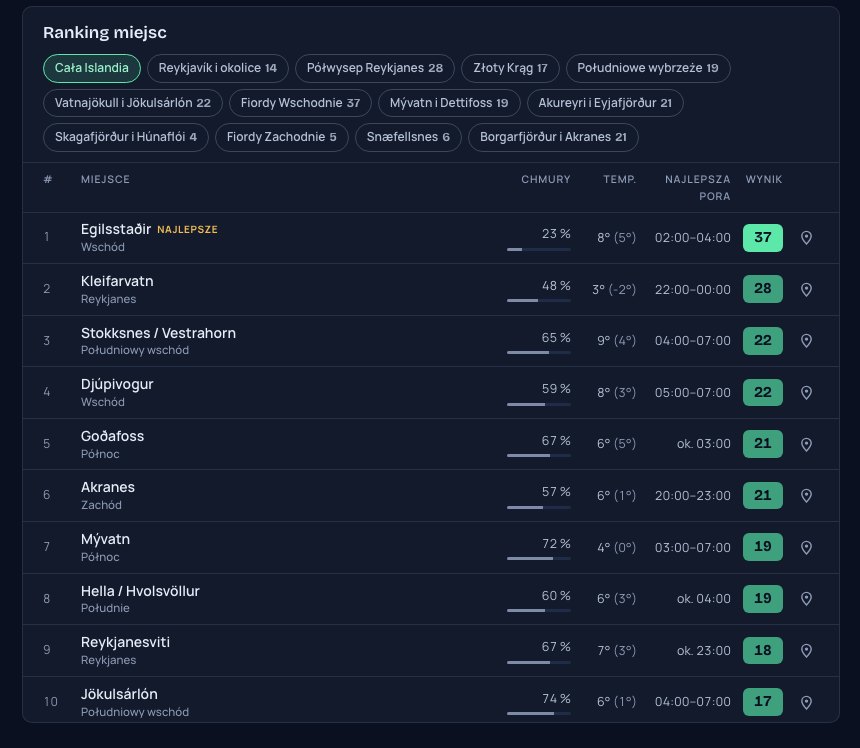This screenshot has width=860, height=748.
Task: Click Hella / Hvolsvöllur map pin
Action: point(806,598)
